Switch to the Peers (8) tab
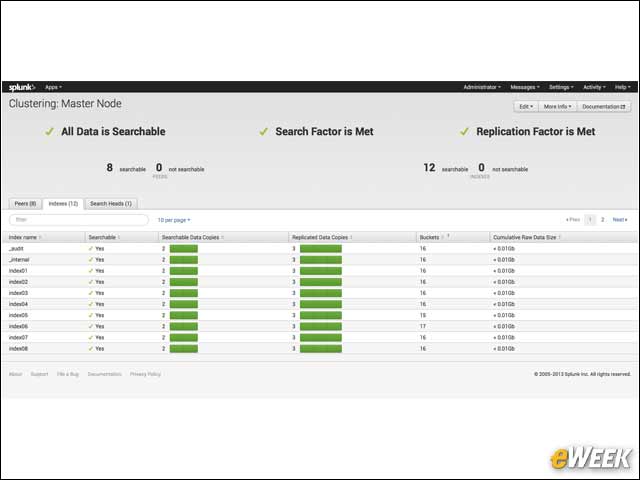The image size is (640, 480). pyautogui.click(x=25, y=204)
